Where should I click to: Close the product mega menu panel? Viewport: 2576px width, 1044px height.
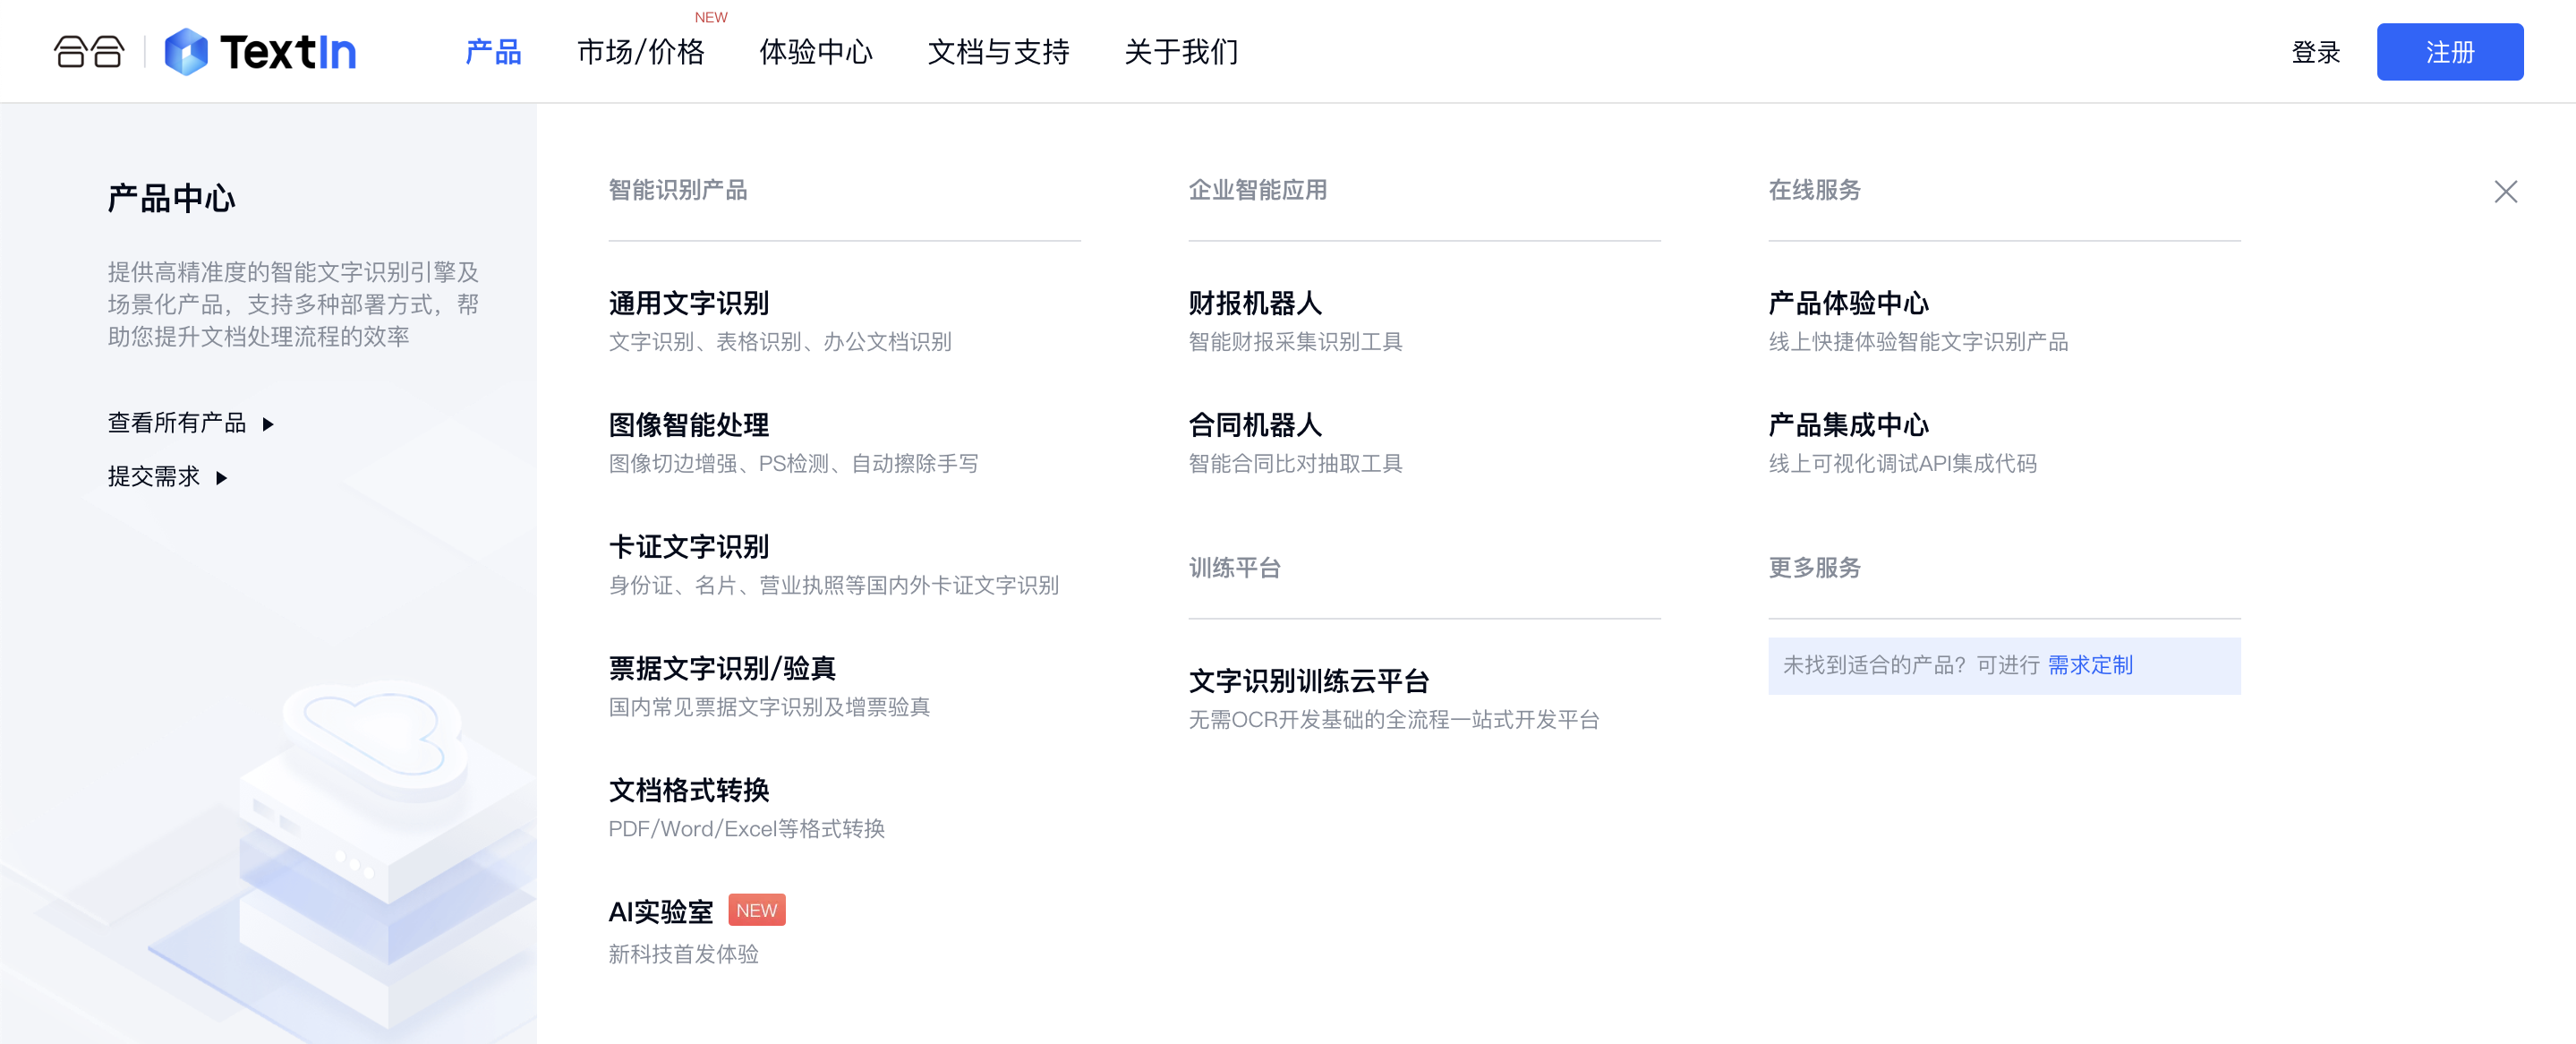pyautogui.click(x=2505, y=191)
